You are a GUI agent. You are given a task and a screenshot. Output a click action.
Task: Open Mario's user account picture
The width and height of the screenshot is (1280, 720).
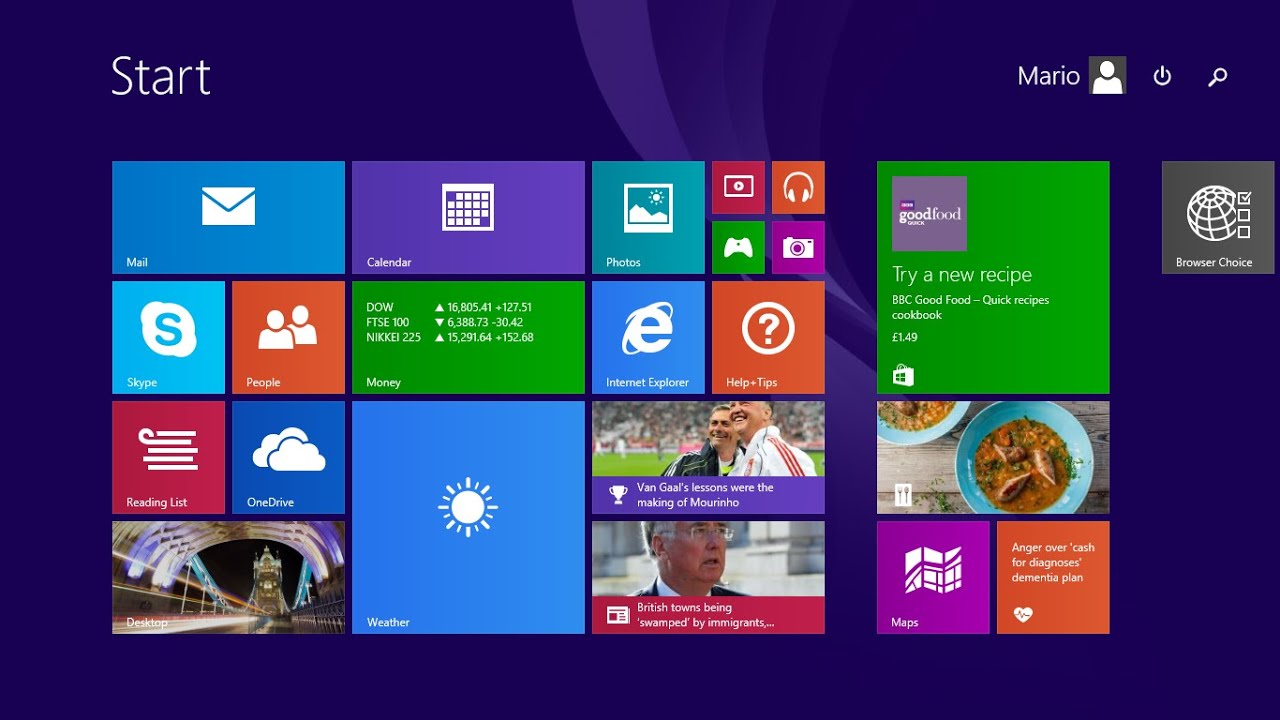[x=1108, y=76]
